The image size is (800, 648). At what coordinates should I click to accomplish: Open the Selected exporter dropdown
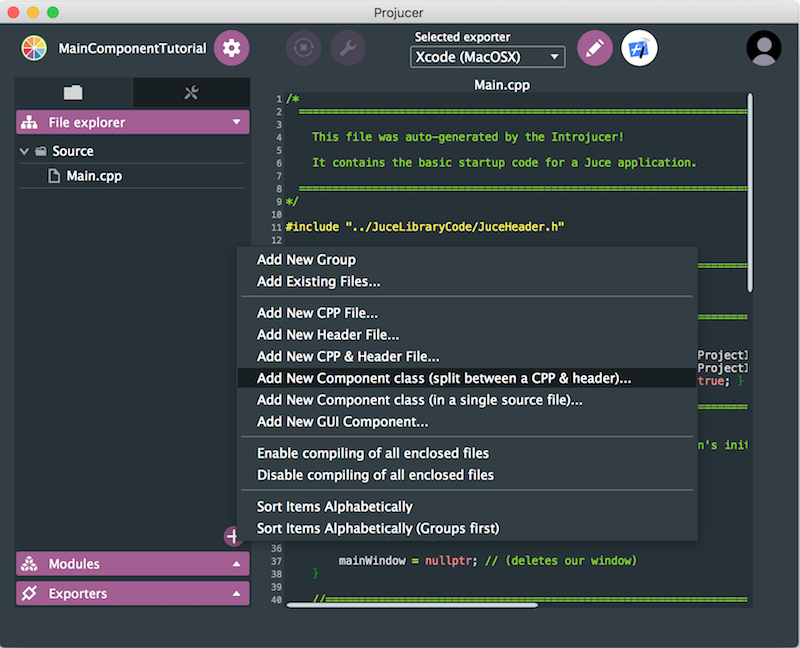click(x=487, y=57)
